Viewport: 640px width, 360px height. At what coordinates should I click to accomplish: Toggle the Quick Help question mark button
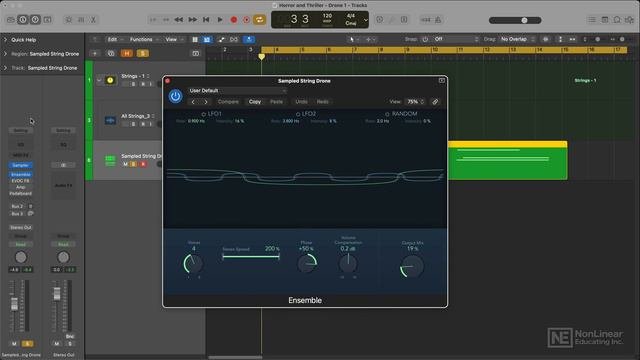tap(36, 20)
